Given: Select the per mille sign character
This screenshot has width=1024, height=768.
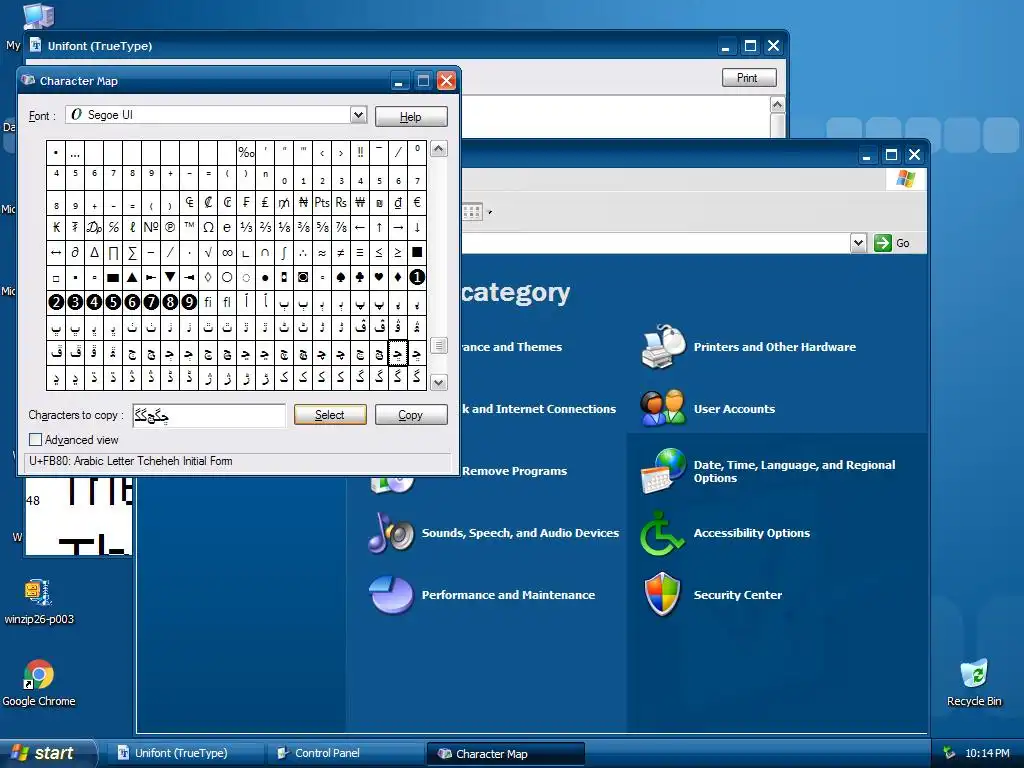Looking at the screenshot, I should tap(246, 153).
